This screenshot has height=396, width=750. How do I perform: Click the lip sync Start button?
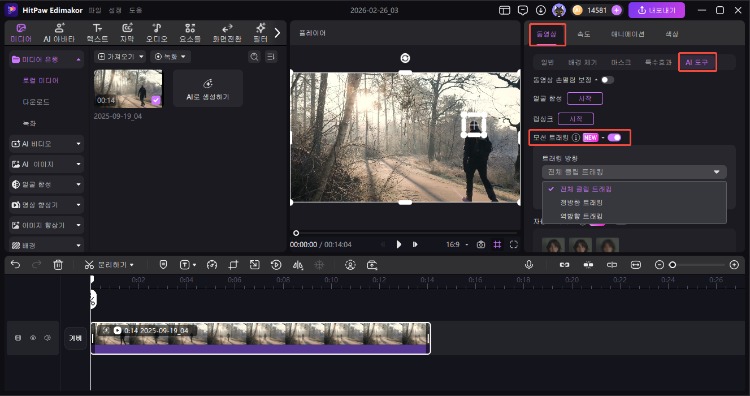575,119
